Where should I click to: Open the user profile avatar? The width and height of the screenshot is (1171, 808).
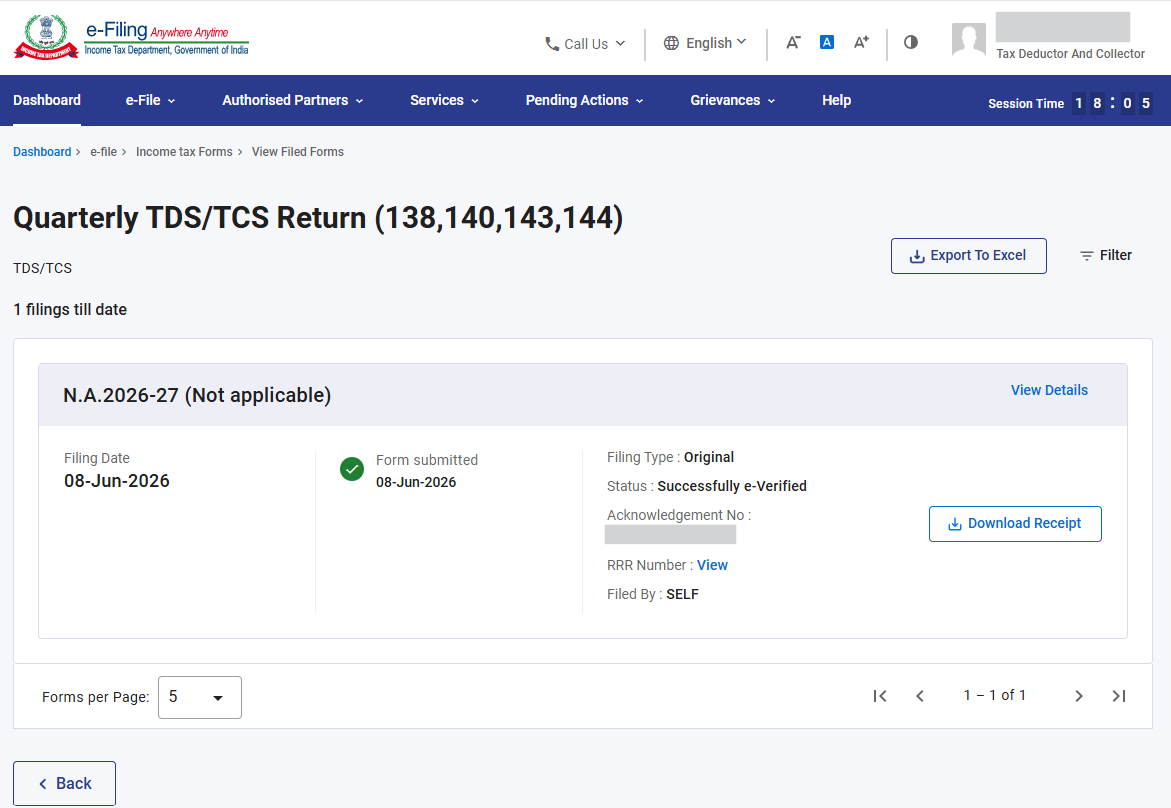point(969,40)
